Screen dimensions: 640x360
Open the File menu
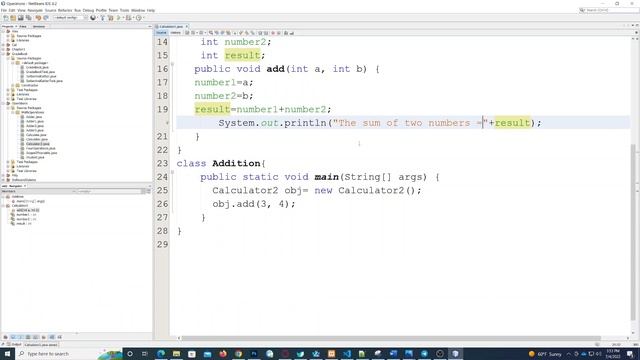pos(4,10)
